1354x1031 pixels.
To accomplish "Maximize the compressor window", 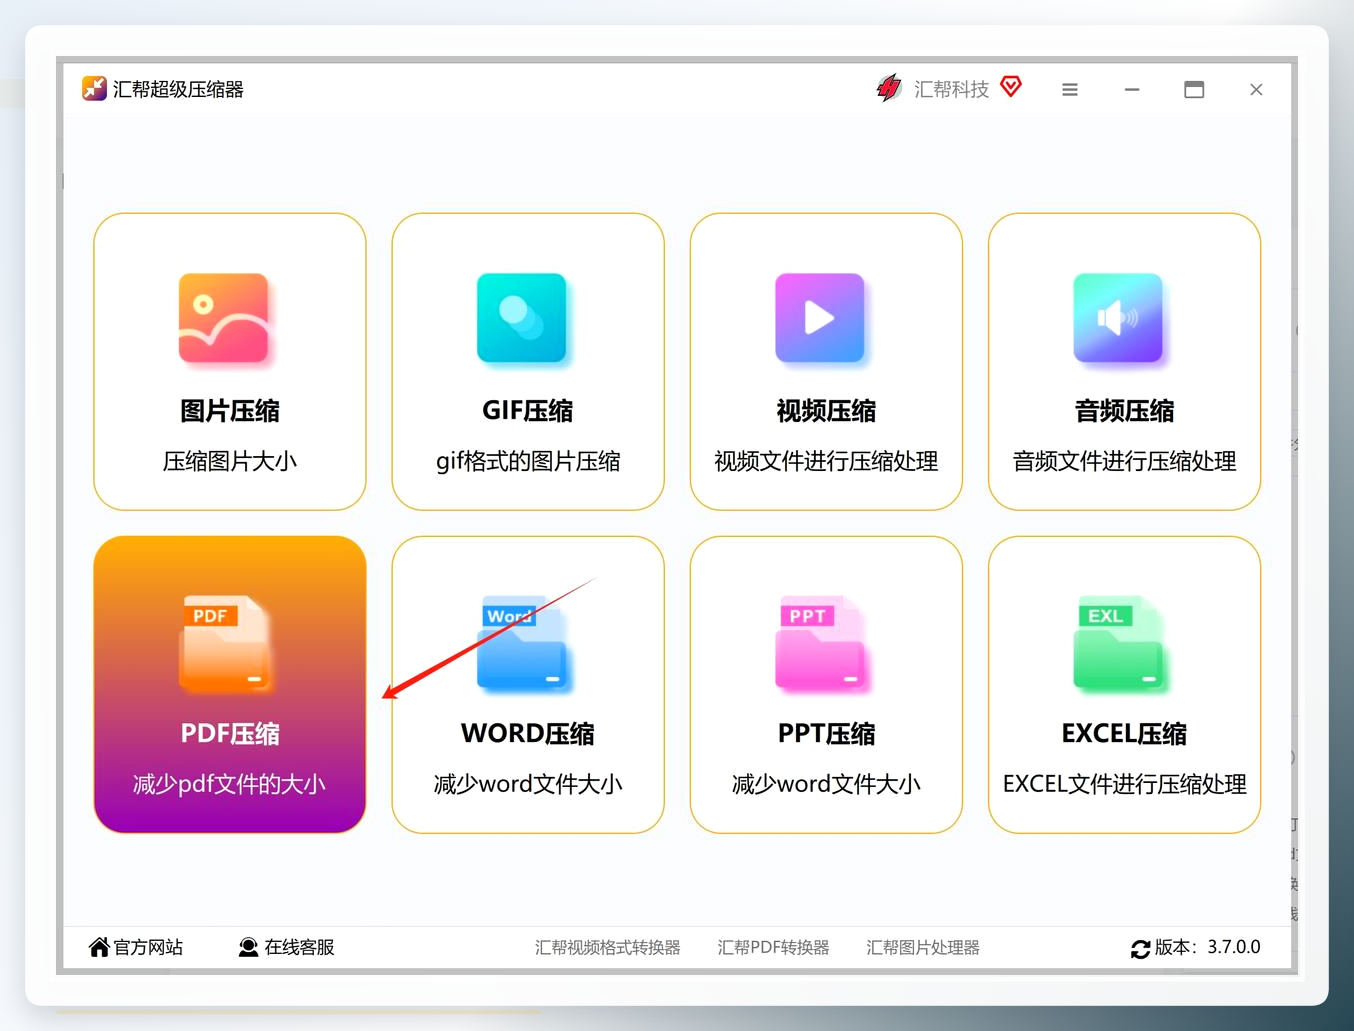I will point(1194,90).
